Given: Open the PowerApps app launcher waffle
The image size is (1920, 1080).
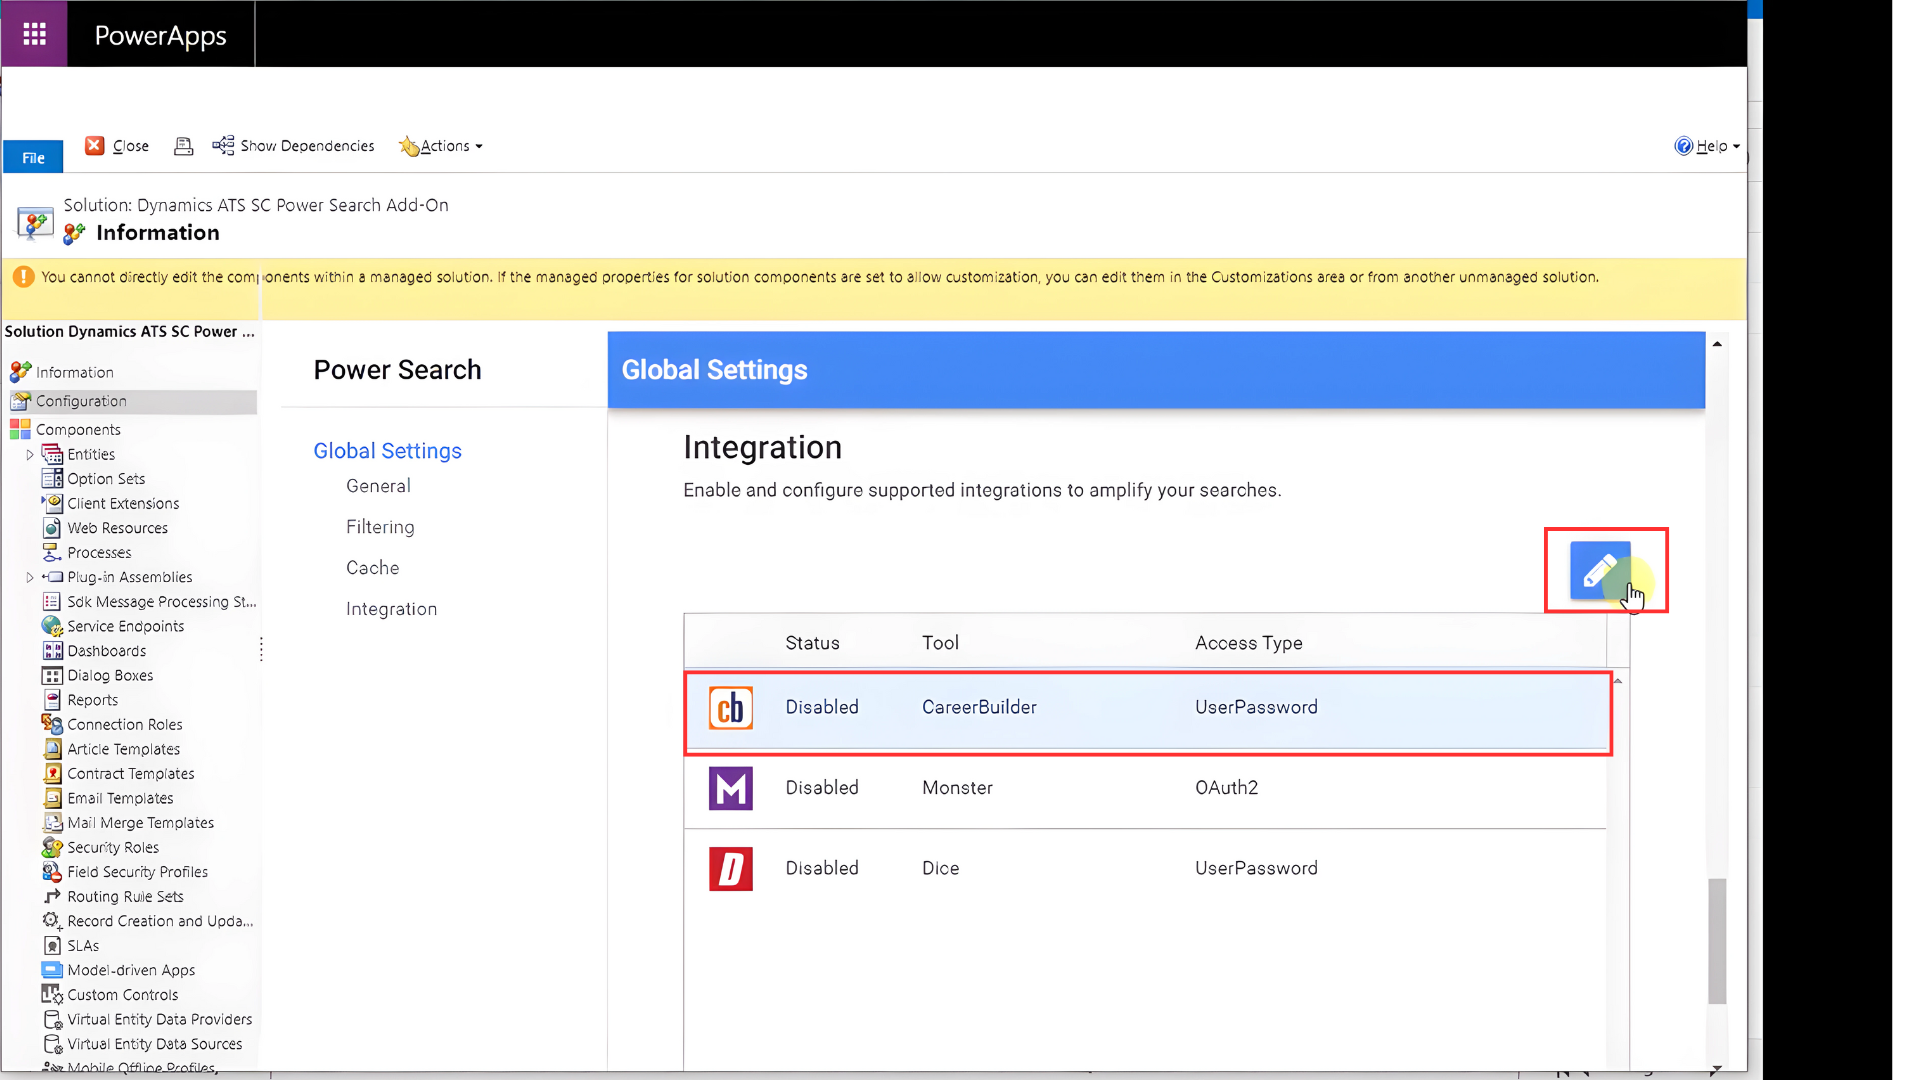Looking at the screenshot, I should coord(34,34).
